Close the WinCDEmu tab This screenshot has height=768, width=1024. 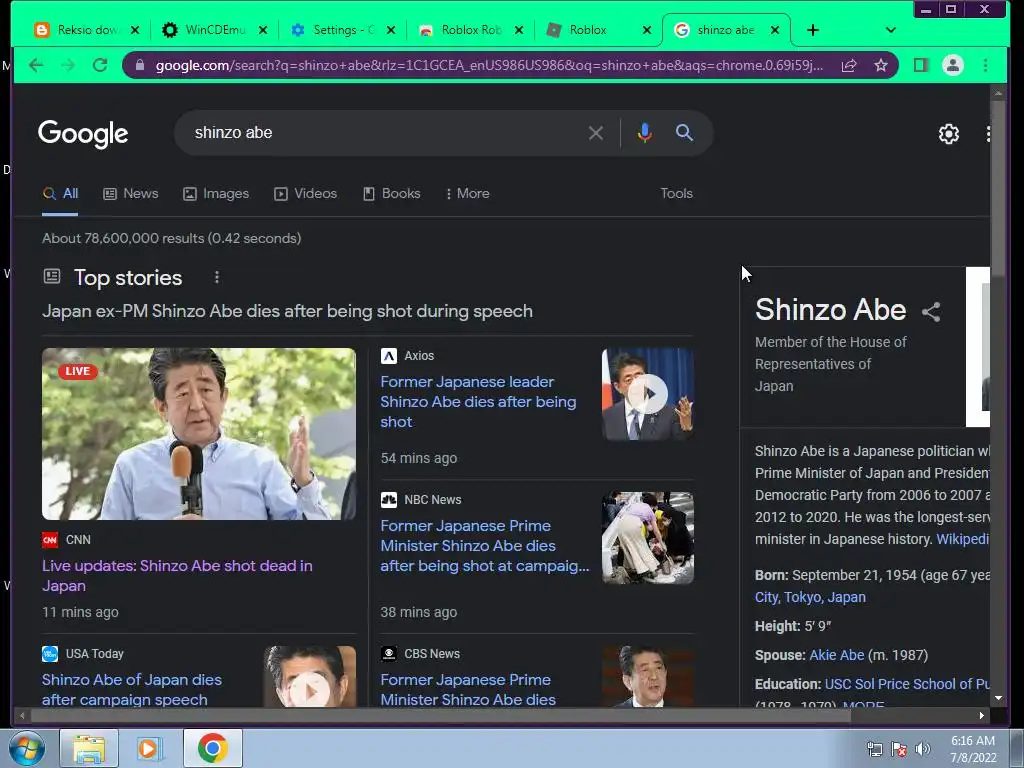coord(263,30)
